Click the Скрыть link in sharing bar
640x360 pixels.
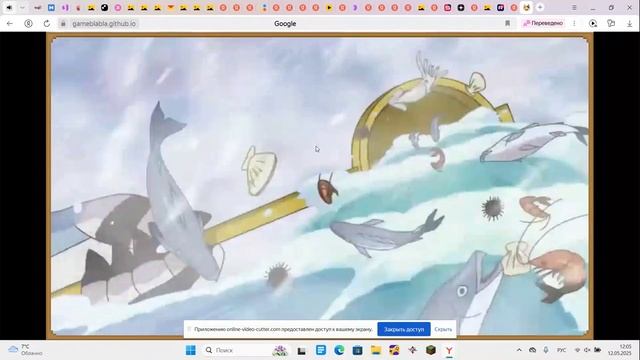coord(443,329)
